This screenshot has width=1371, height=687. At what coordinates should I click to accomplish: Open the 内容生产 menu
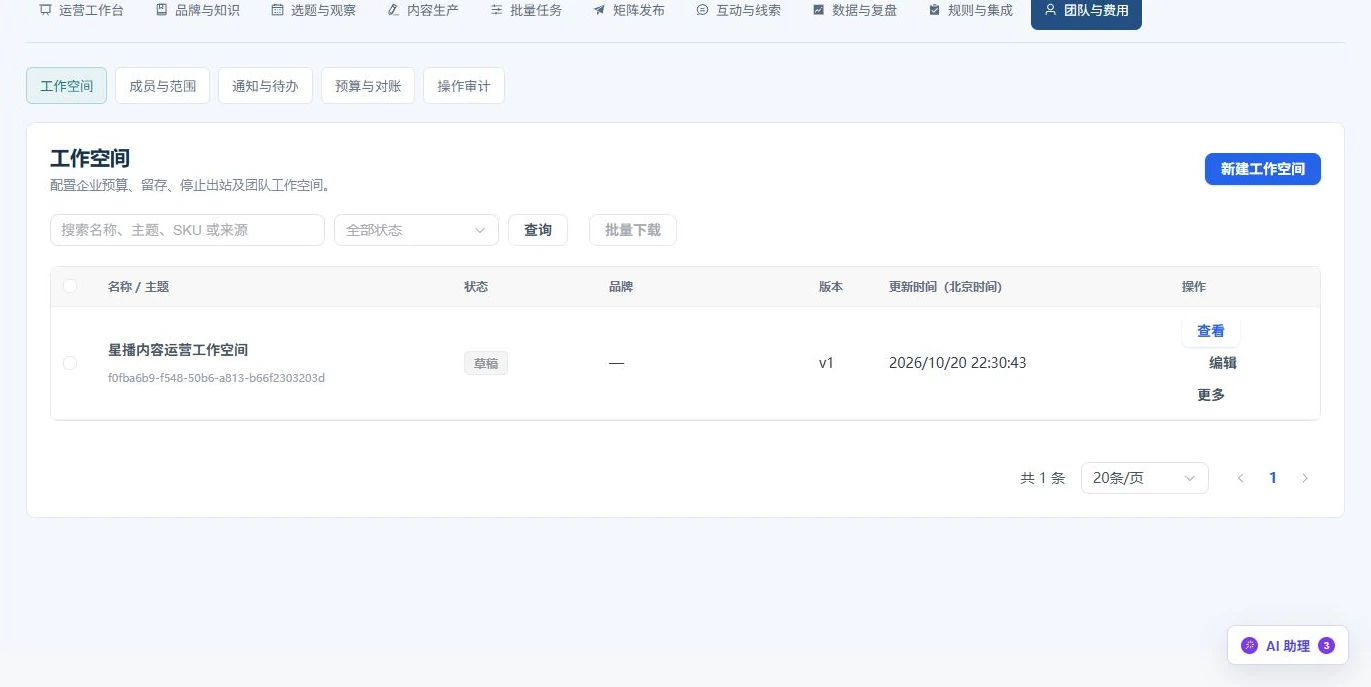point(423,10)
